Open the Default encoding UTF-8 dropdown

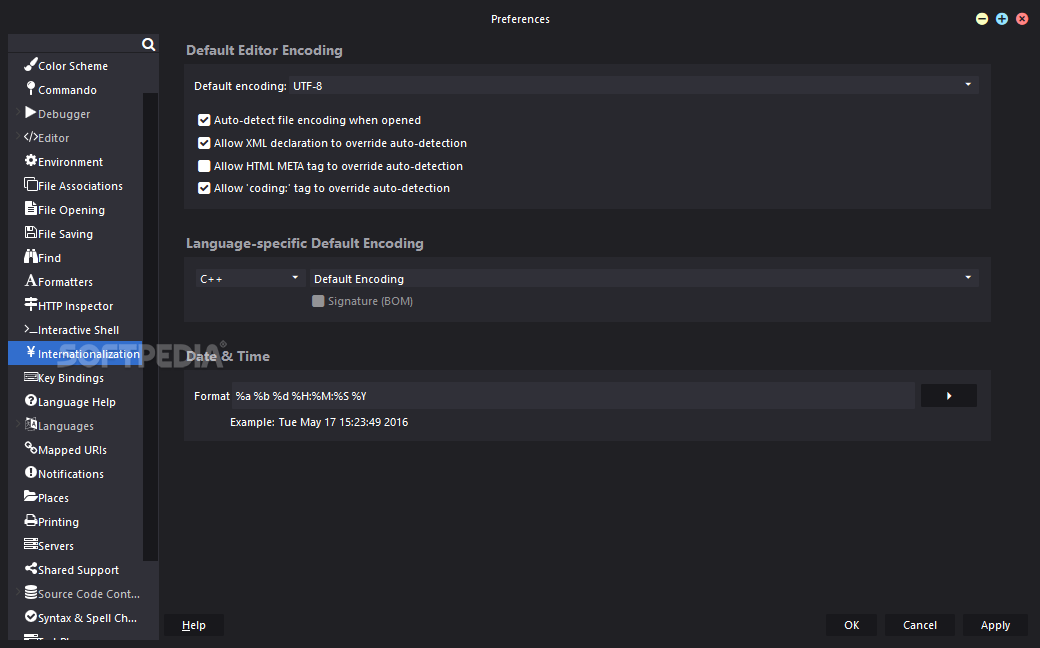(x=633, y=86)
